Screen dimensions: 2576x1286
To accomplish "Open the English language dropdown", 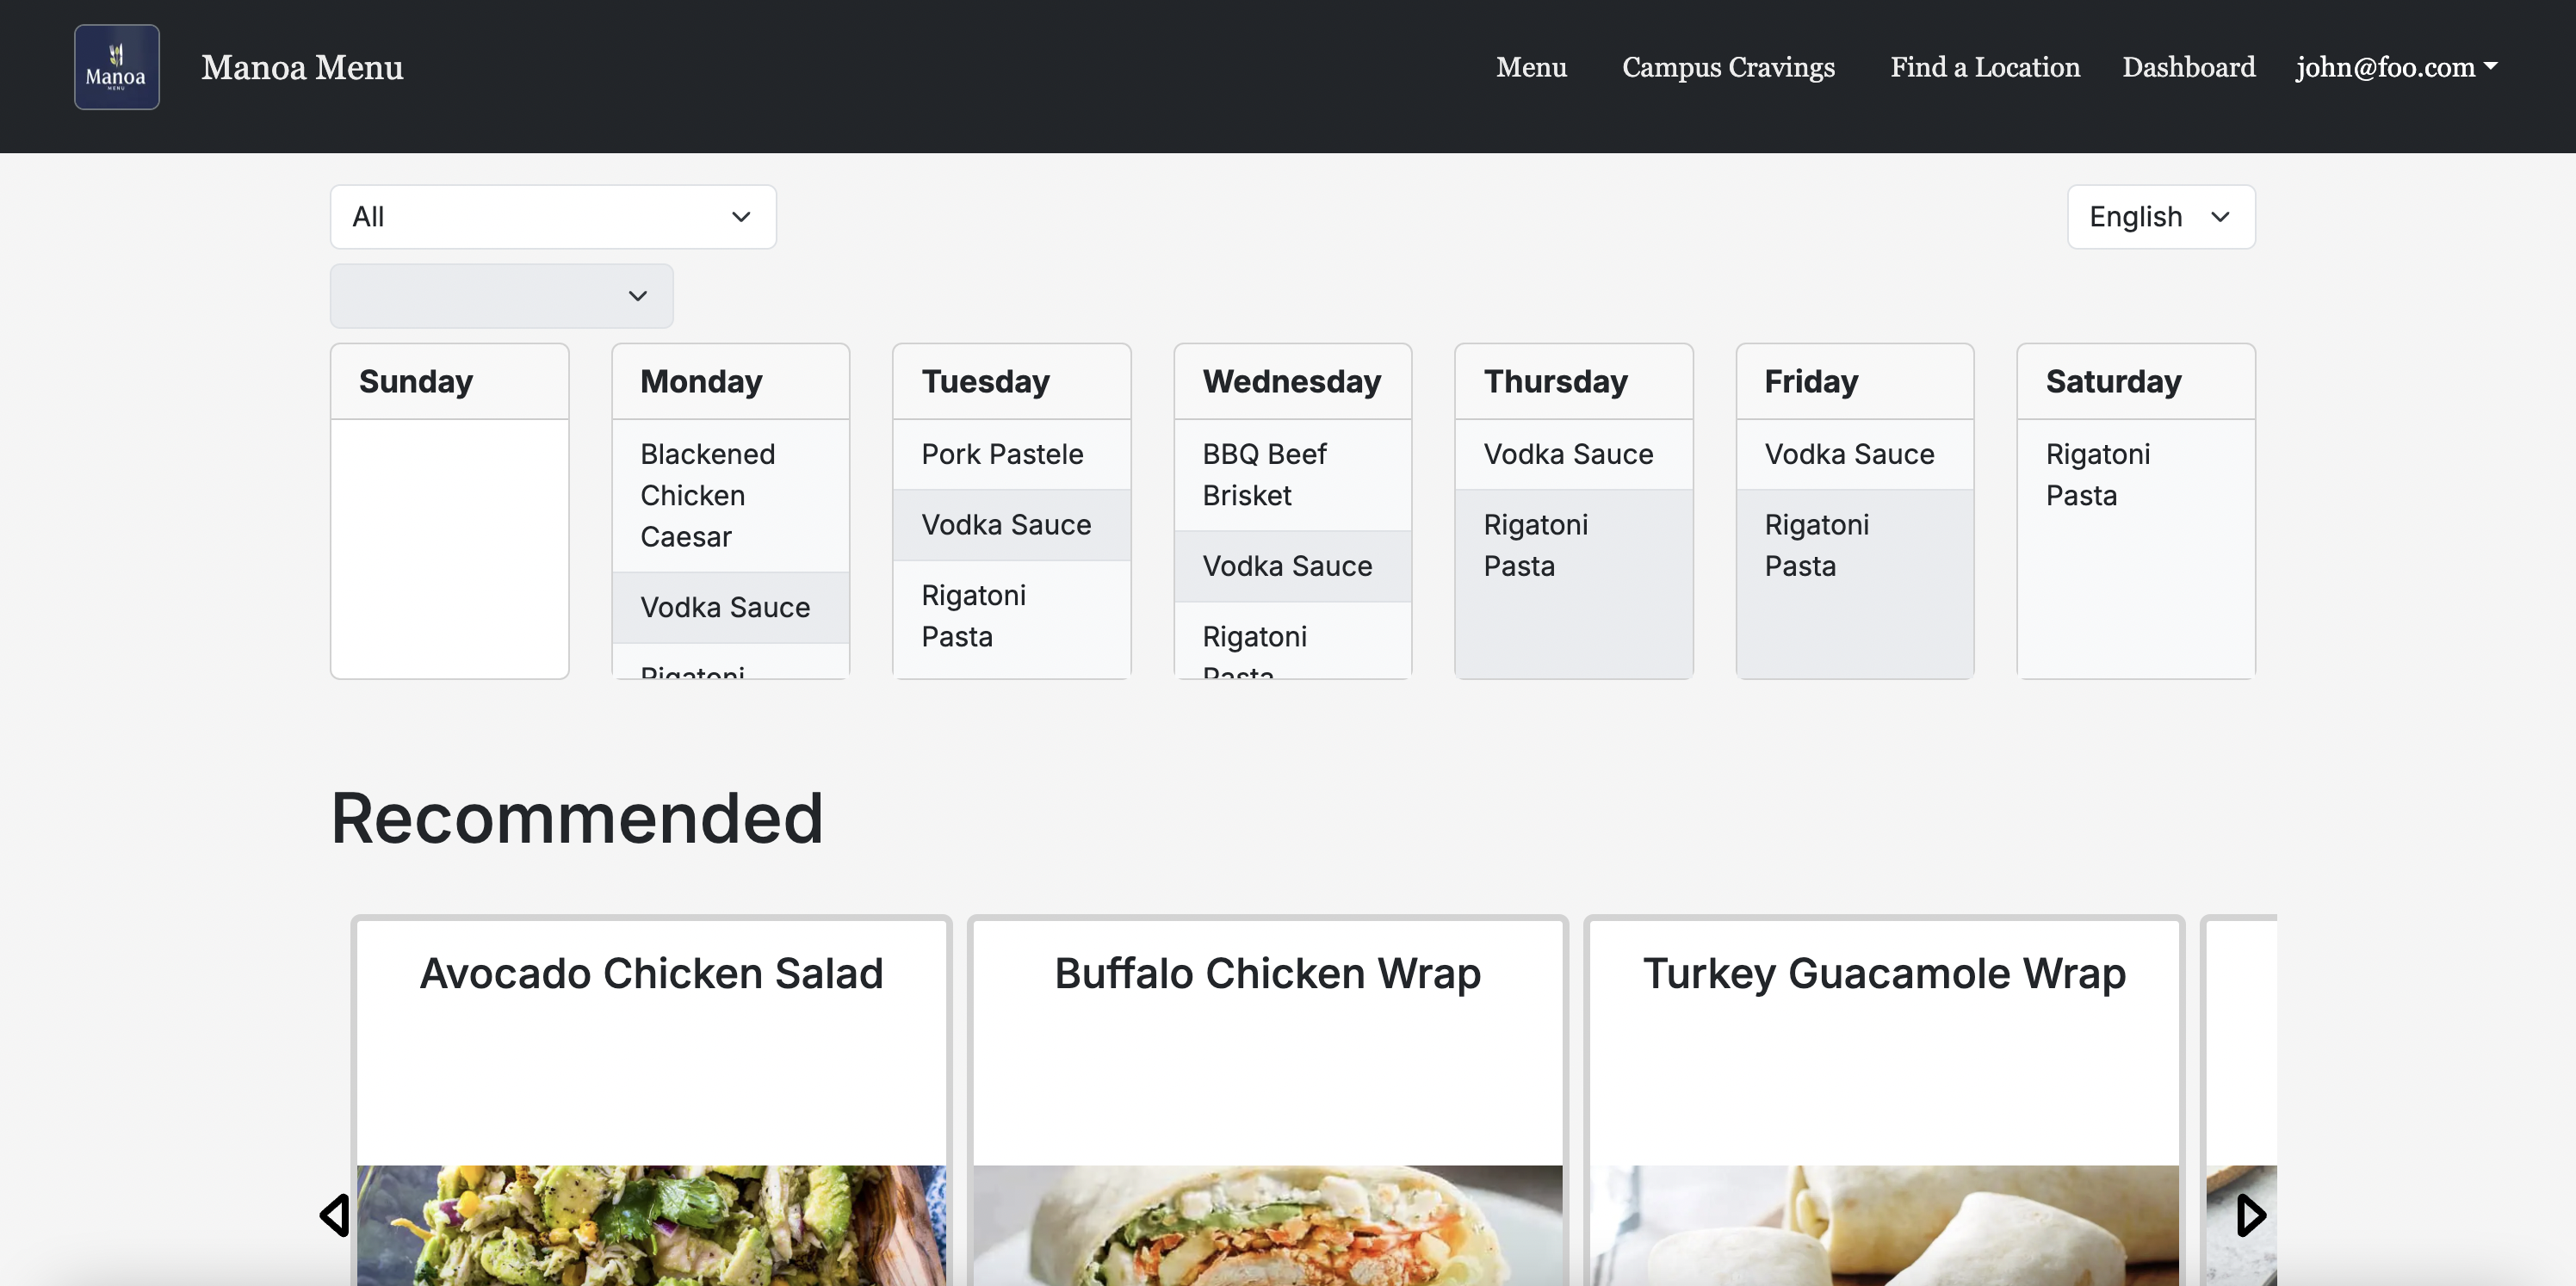I will point(2160,217).
